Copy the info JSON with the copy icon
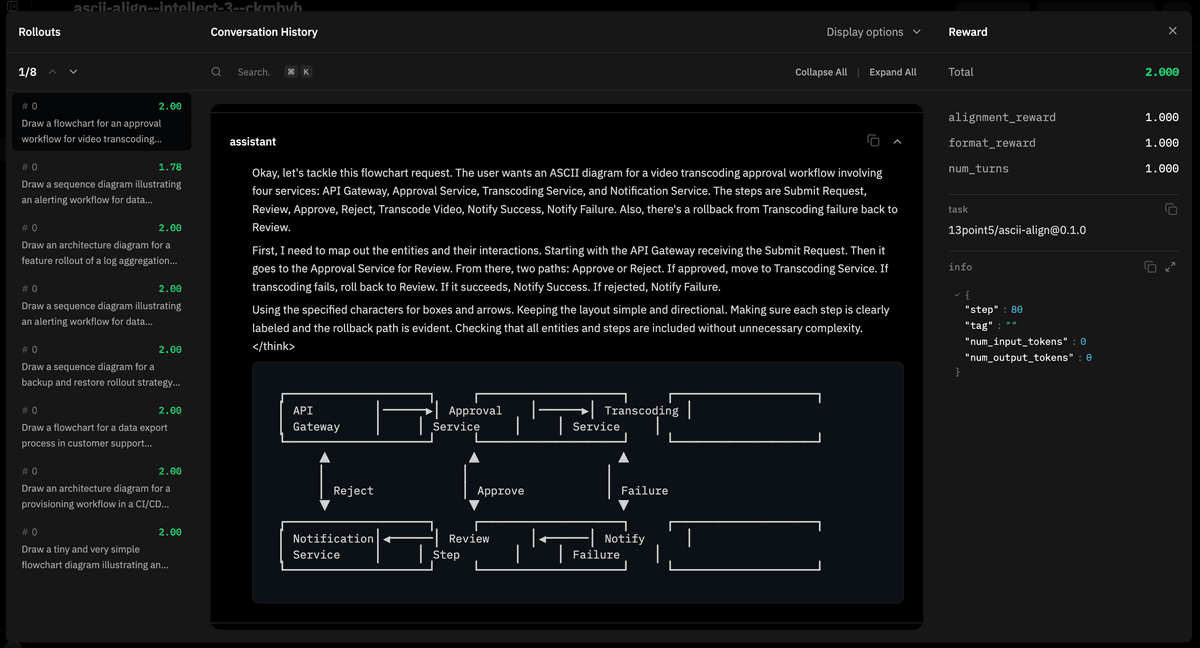This screenshot has width=1200, height=648. [x=1151, y=266]
